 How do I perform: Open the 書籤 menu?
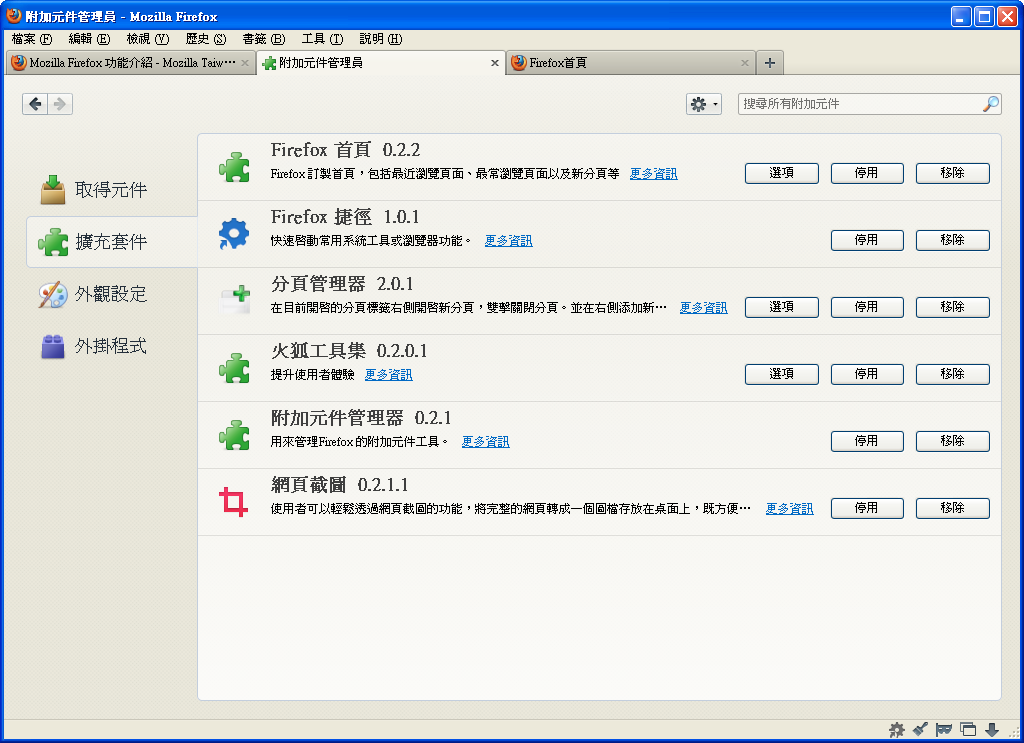pyautogui.click(x=263, y=39)
